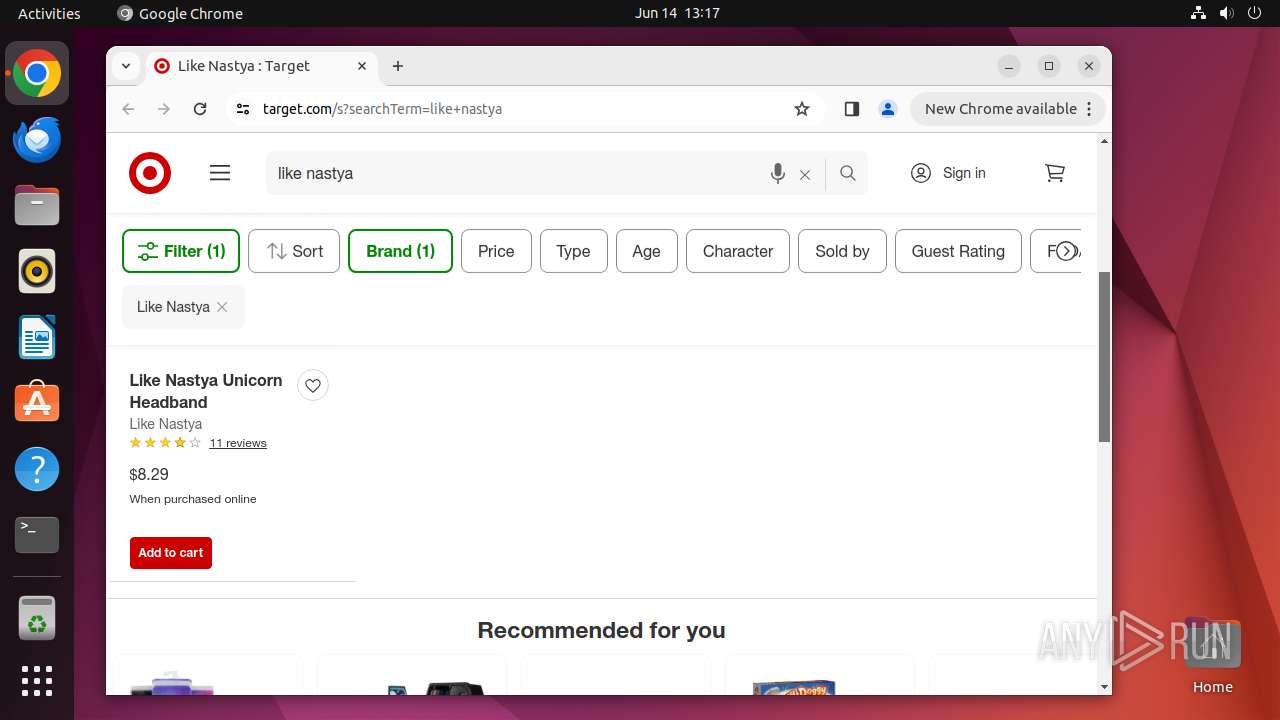Open the Google Chrome app menu in top bar
This screenshot has height=720, width=1280.
(x=180, y=13)
